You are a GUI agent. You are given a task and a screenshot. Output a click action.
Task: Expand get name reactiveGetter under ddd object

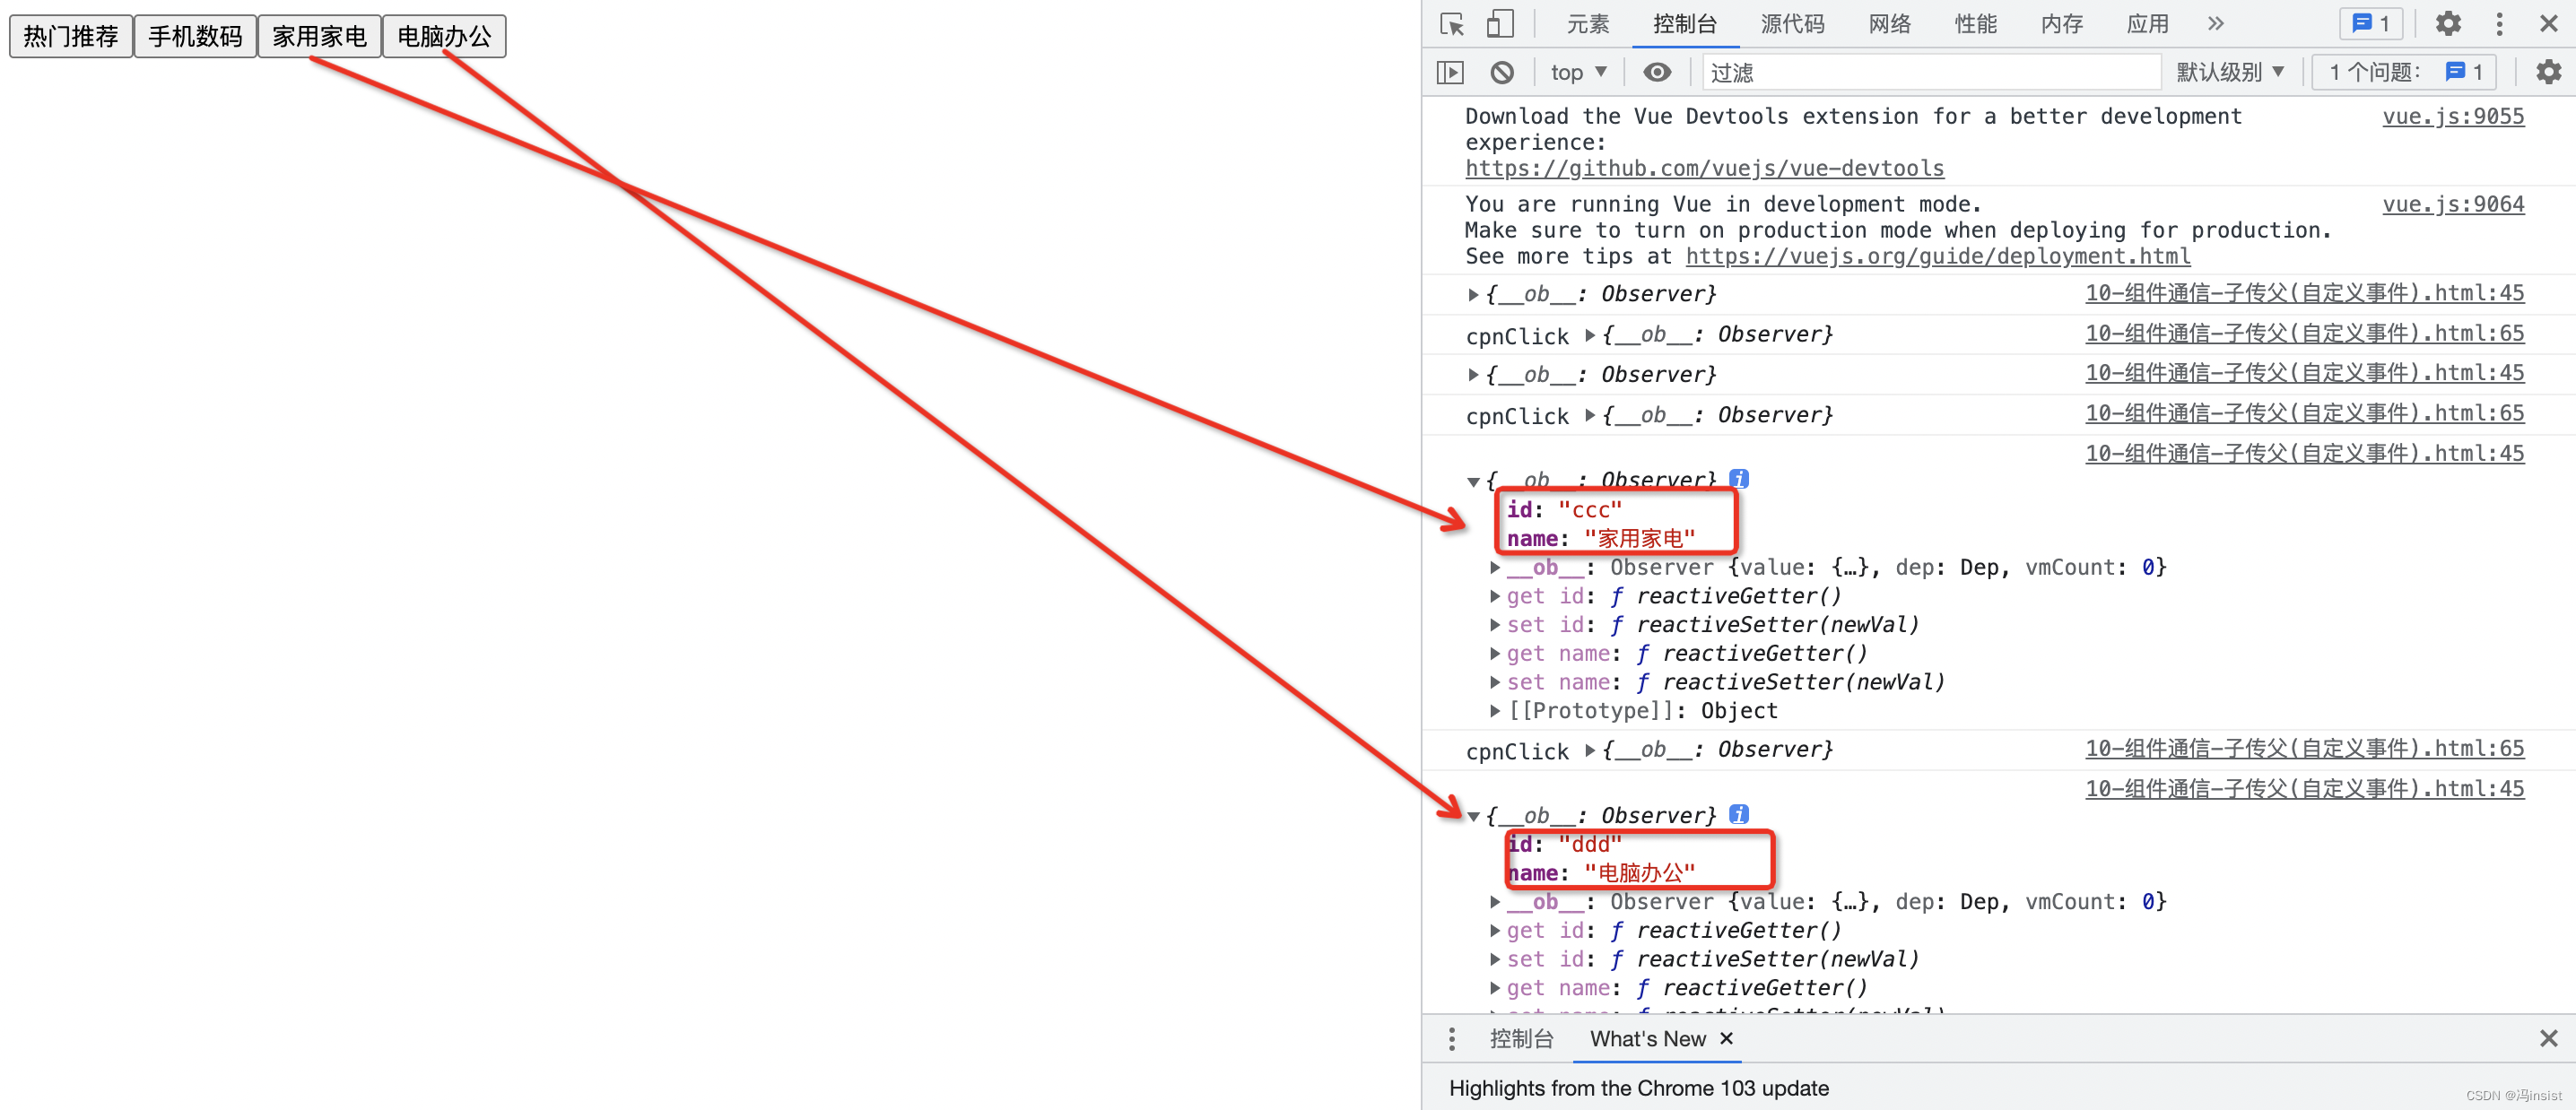click(x=1495, y=989)
